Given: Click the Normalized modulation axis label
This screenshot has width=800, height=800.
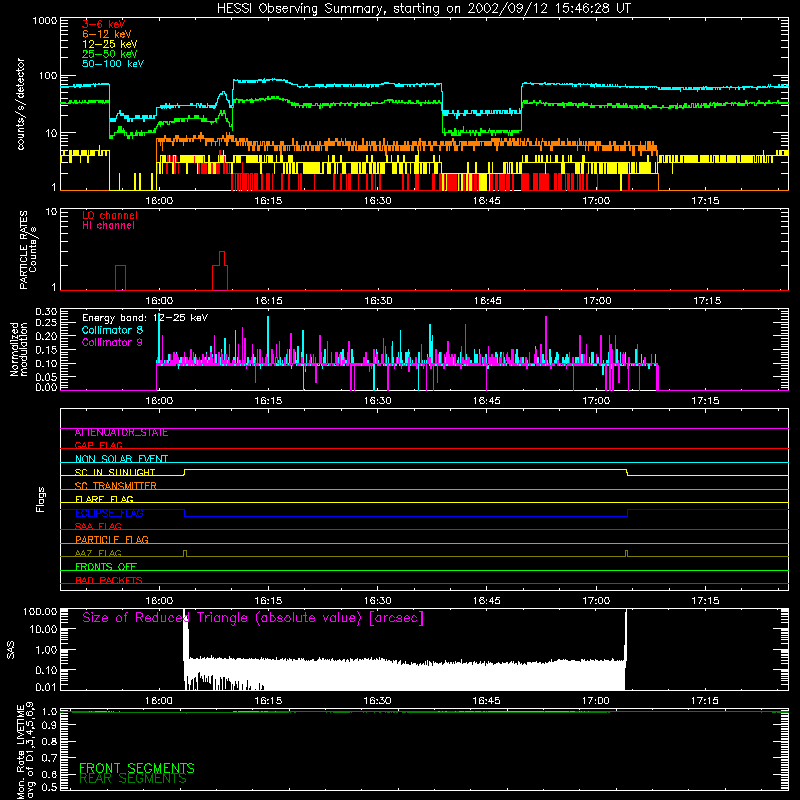Looking at the screenshot, I should 19,349.
